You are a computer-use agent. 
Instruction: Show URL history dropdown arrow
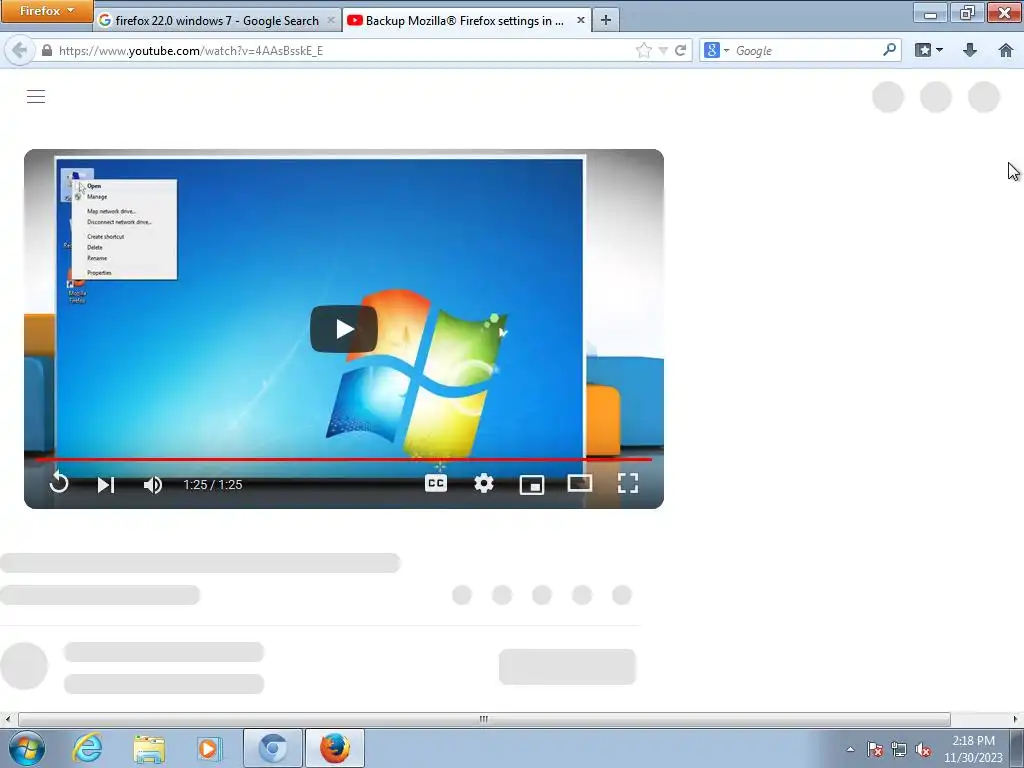coord(663,50)
